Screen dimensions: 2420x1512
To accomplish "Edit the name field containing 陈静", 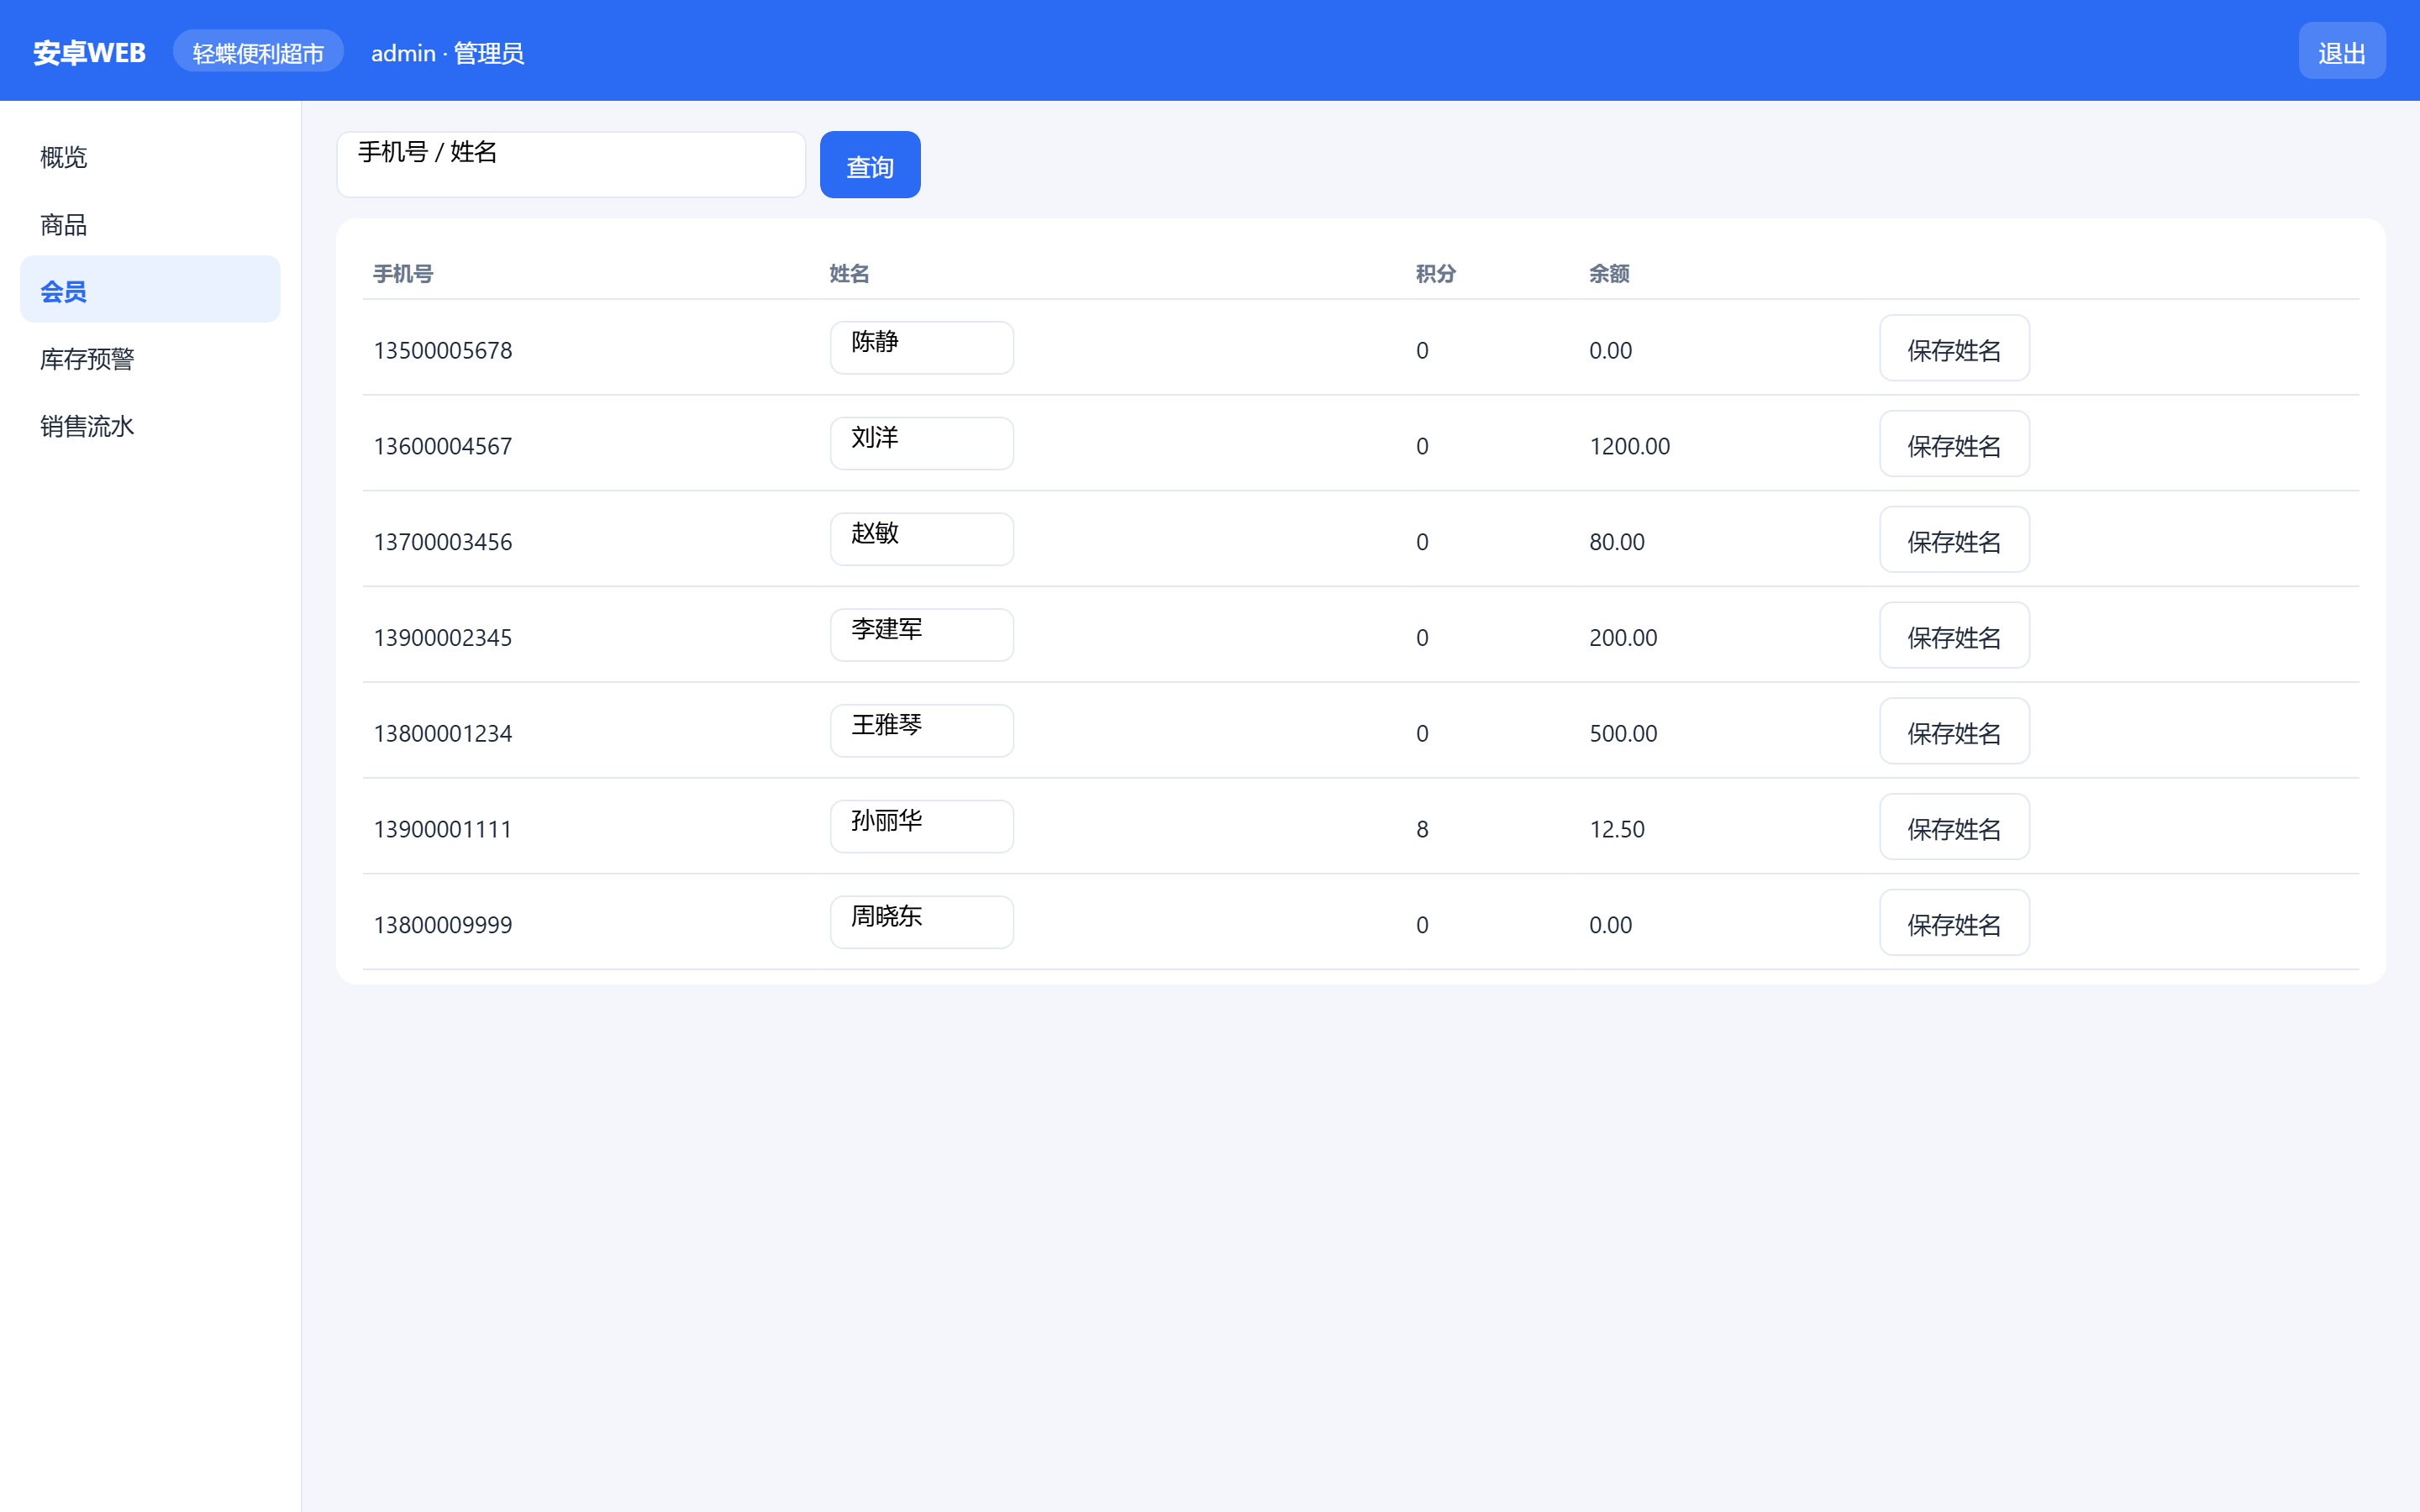I will point(922,347).
